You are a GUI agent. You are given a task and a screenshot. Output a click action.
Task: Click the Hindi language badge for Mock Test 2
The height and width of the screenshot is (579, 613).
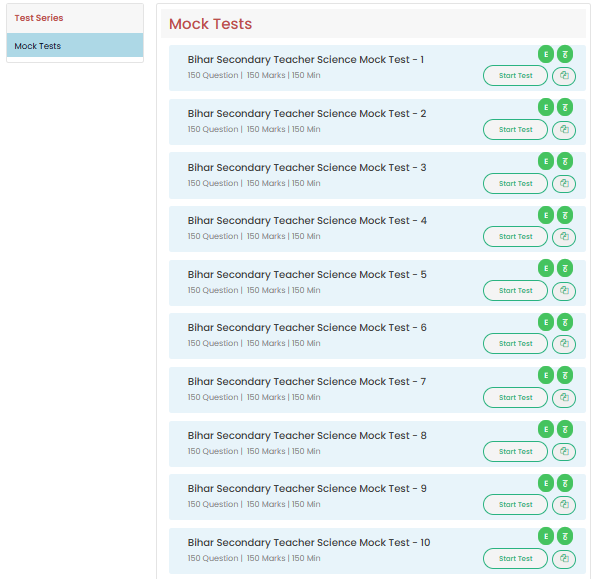pyautogui.click(x=565, y=107)
